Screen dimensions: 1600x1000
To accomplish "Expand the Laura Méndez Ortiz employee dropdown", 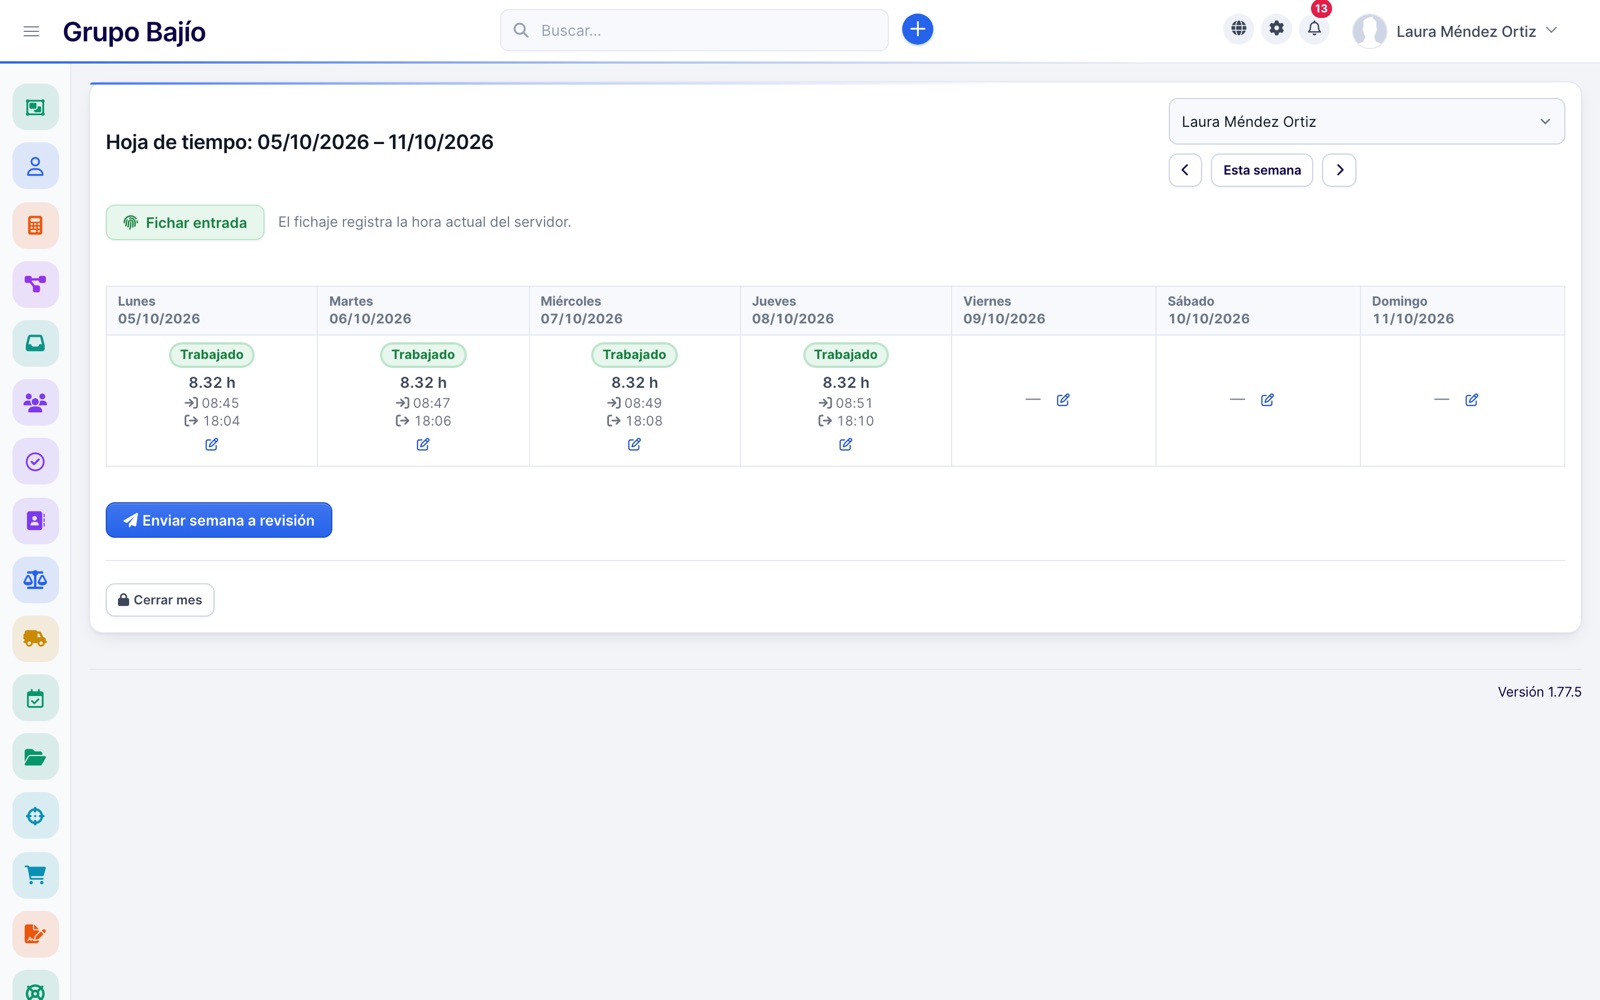I will pyautogui.click(x=1366, y=121).
